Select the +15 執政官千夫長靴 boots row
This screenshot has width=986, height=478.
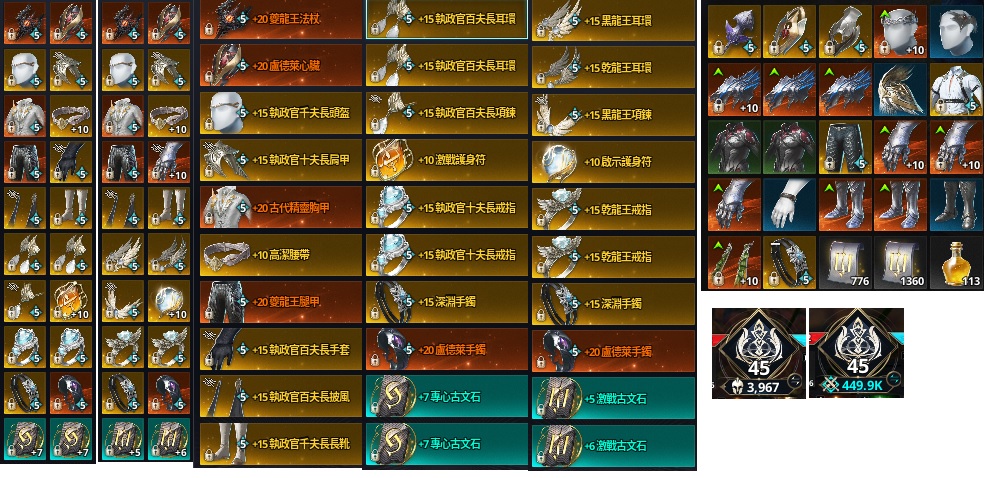[x=280, y=444]
